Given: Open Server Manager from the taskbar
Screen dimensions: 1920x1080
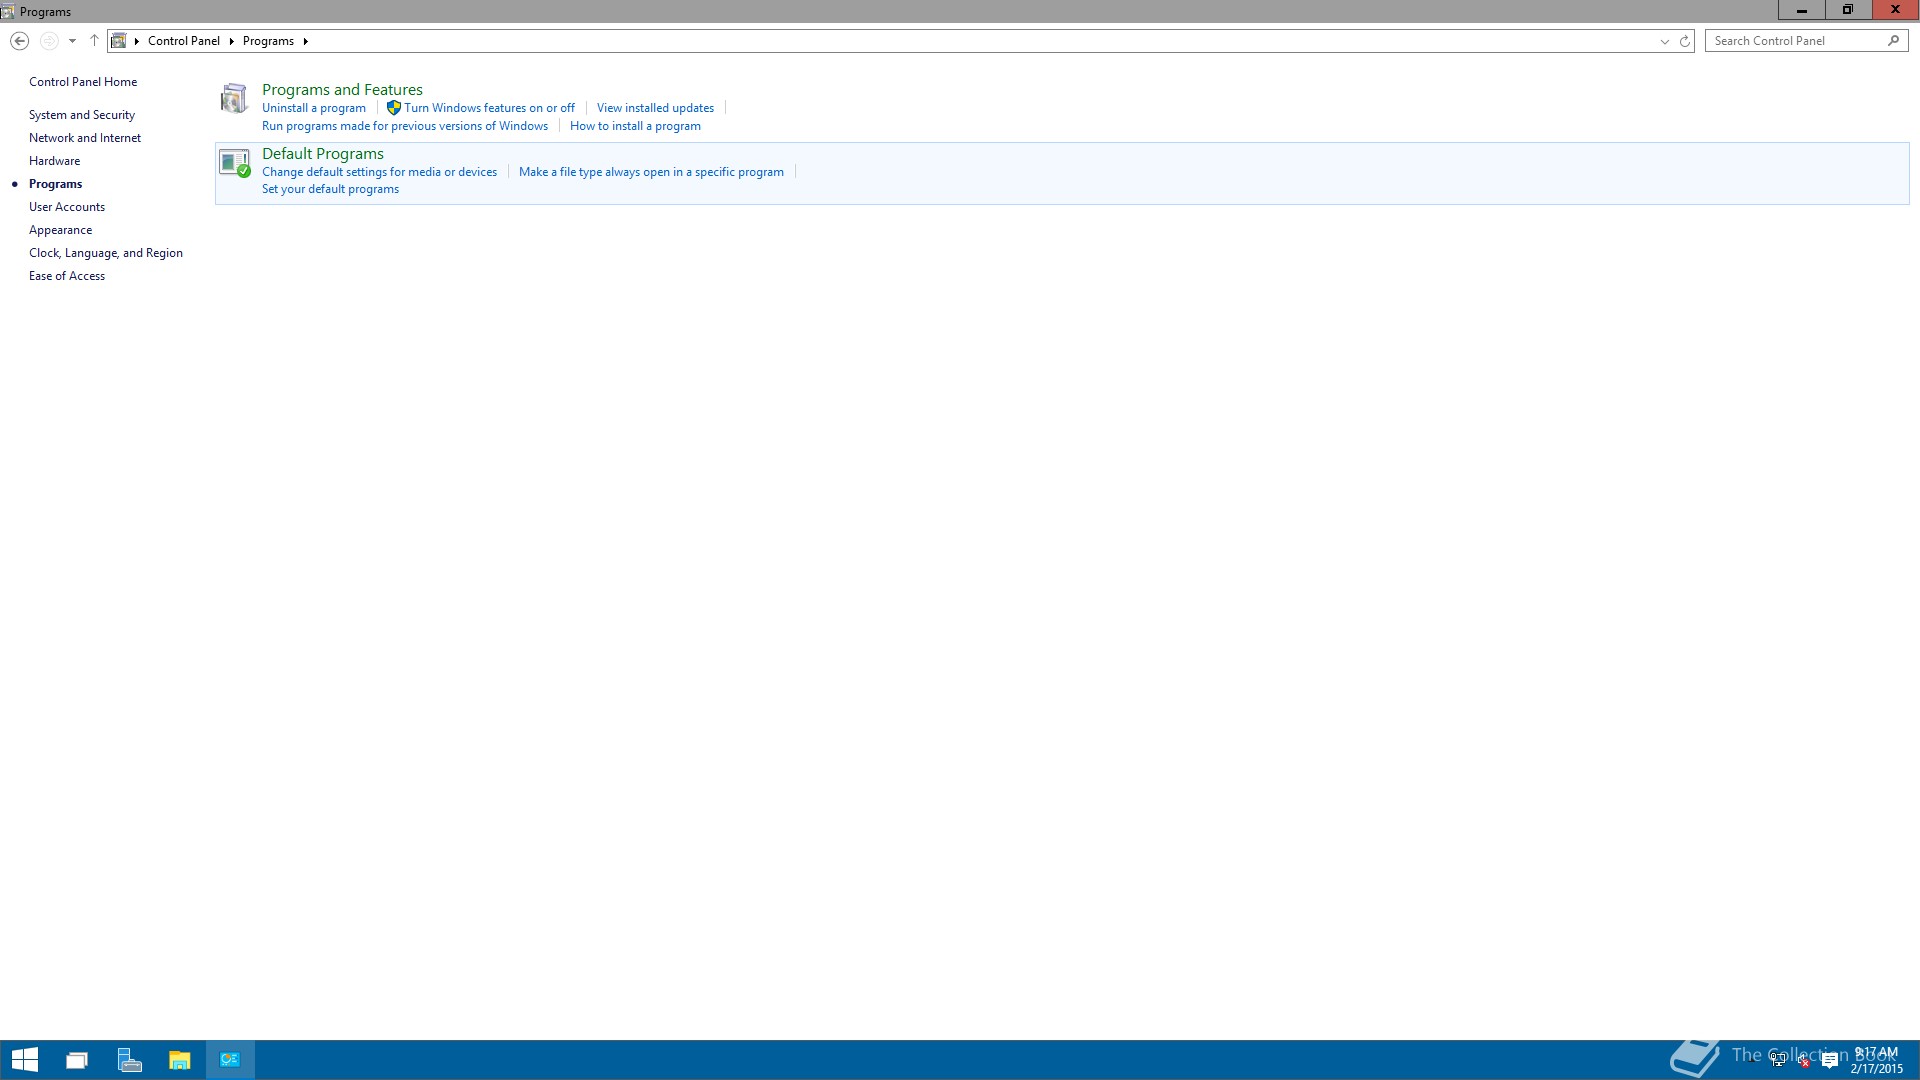Looking at the screenshot, I should pos(129,1060).
